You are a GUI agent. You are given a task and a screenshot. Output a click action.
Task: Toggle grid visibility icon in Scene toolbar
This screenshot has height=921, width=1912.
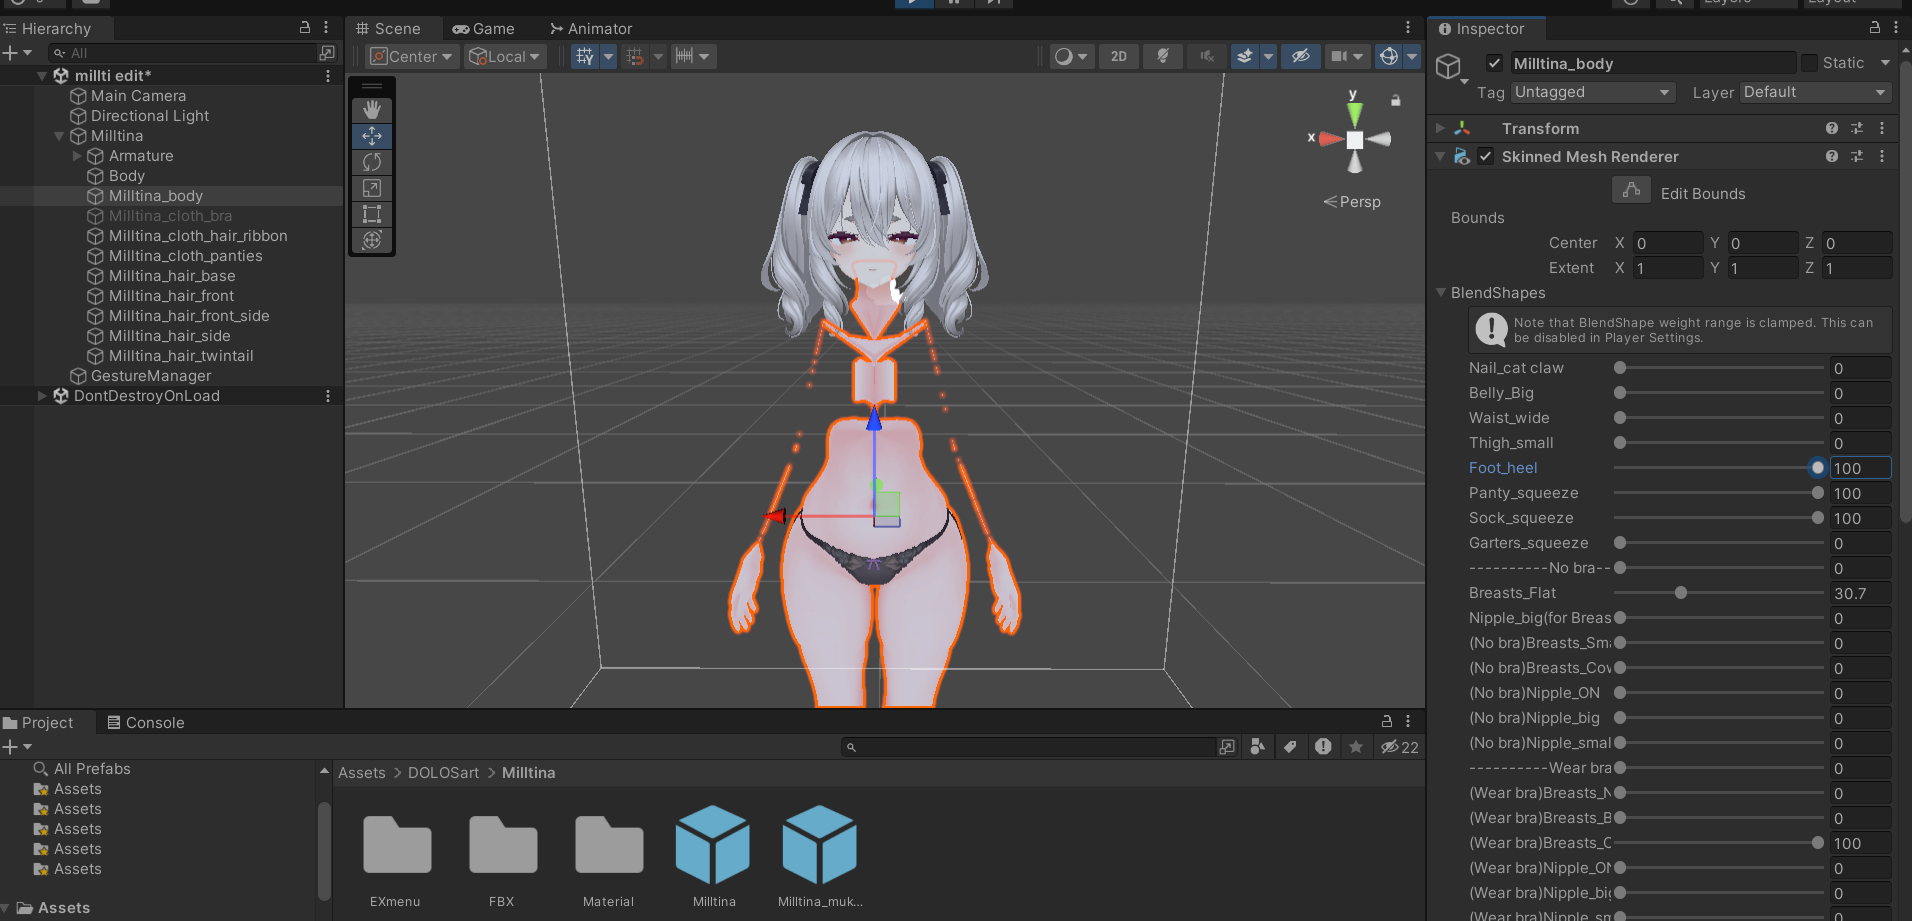coord(585,56)
